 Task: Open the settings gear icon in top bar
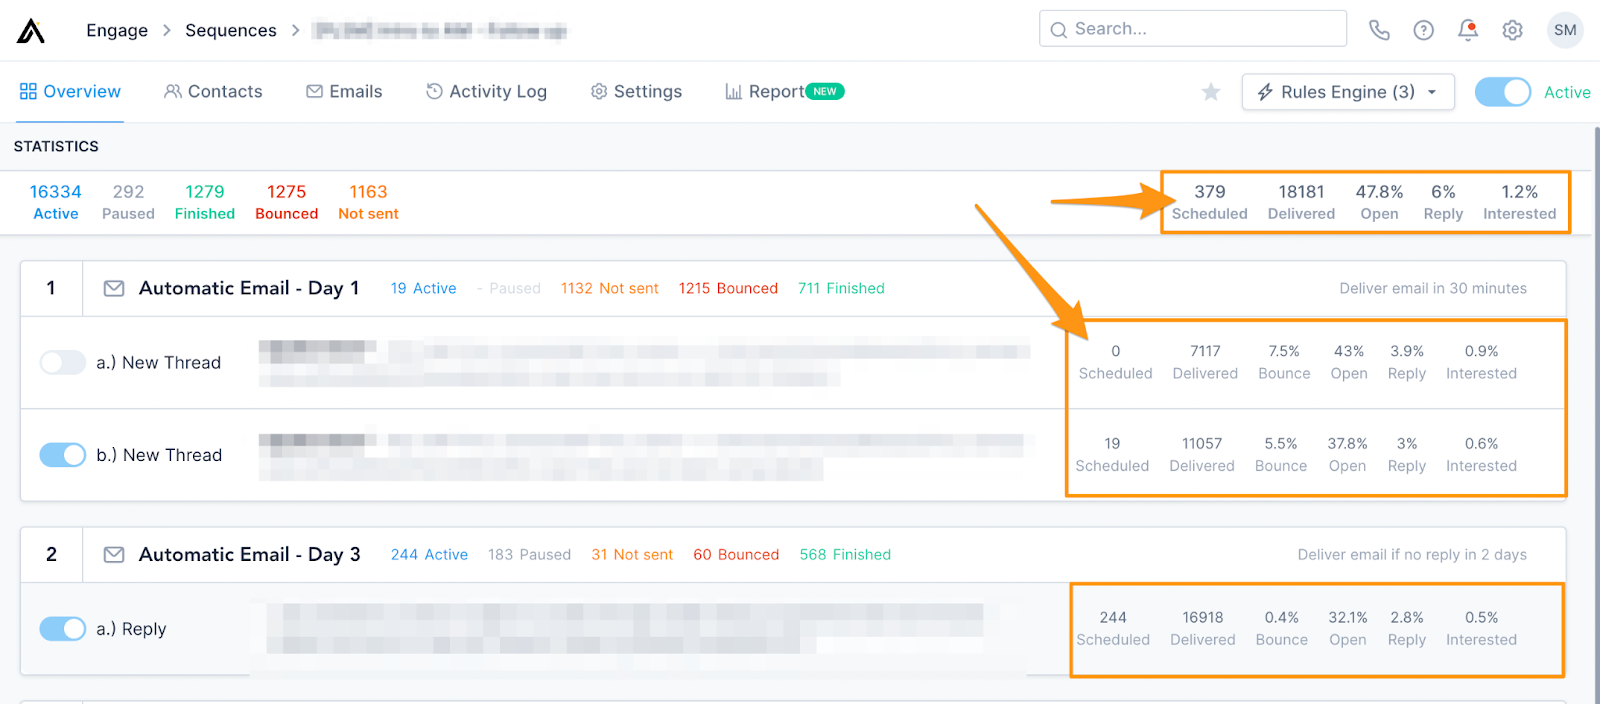(x=1512, y=30)
